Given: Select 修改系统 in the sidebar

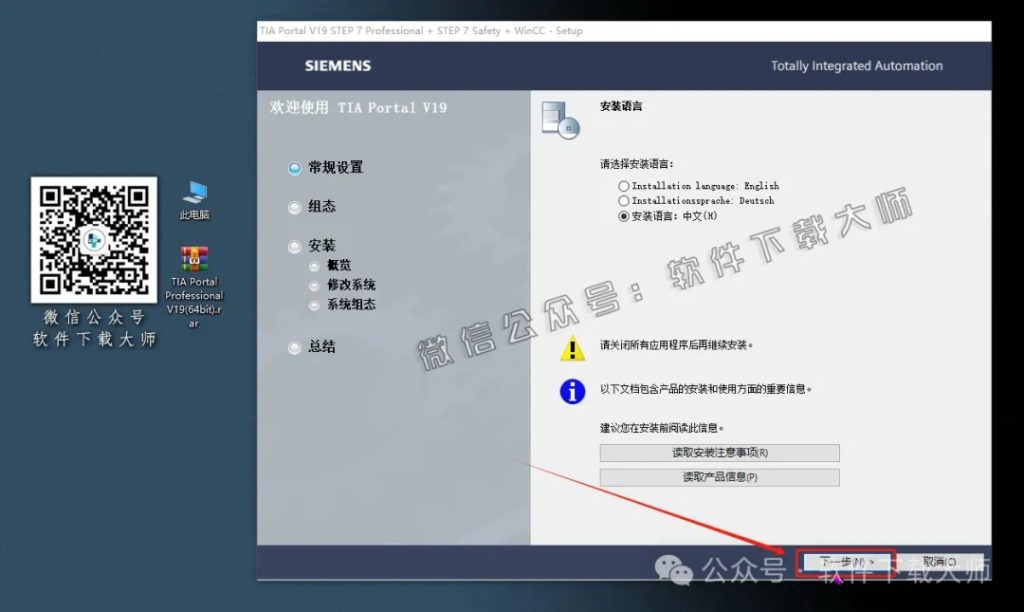Looking at the screenshot, I should coord(316,285).
